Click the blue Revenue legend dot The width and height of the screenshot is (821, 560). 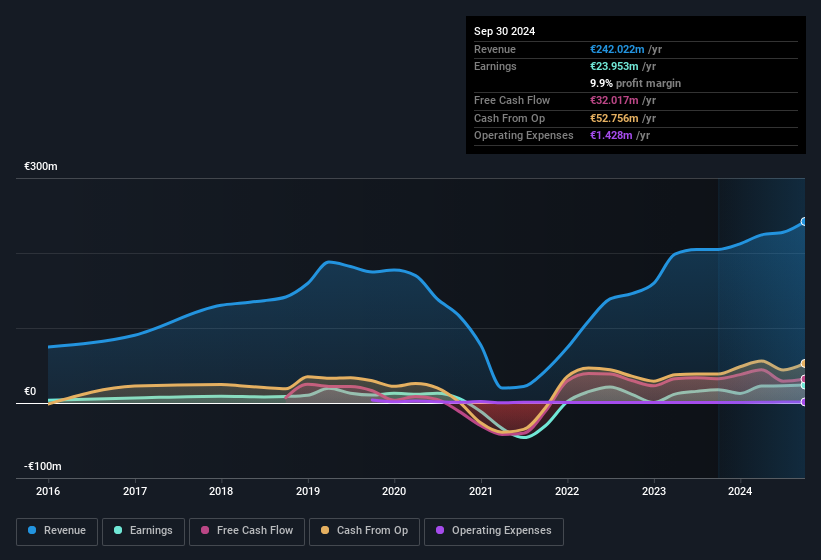click(33, 531)
